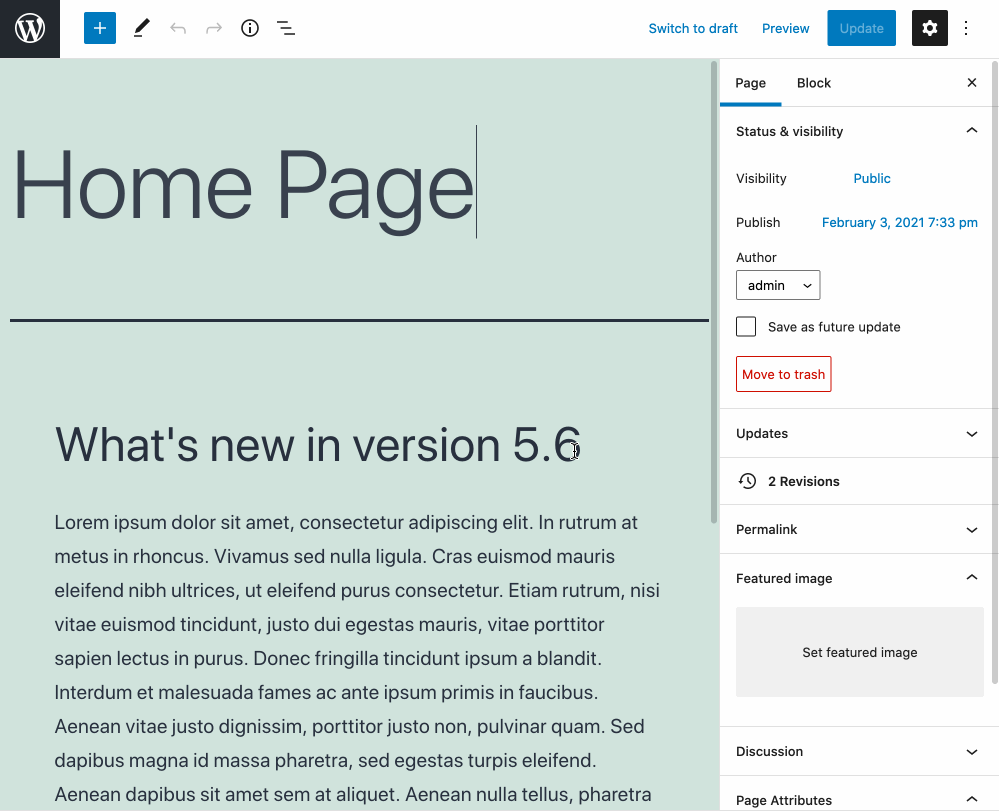Open the List View outline icon
The width and height of the screenshot is (999, 811).
[286, 28]
